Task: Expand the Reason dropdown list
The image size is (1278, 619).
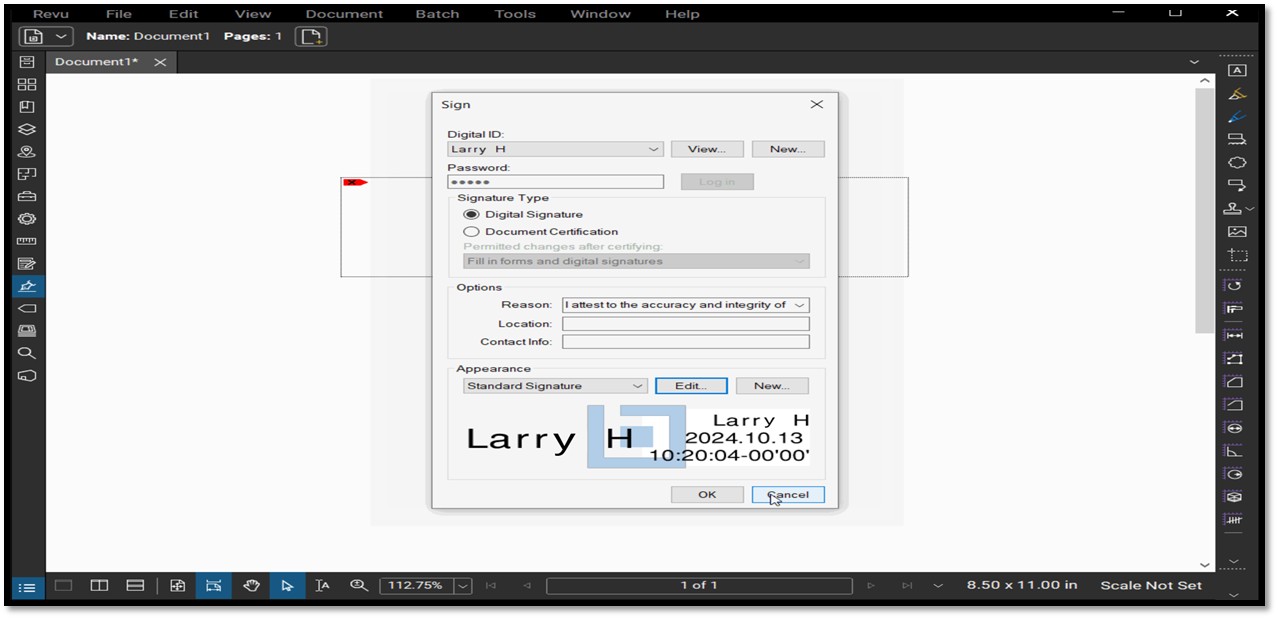Action: pos(798,305)
